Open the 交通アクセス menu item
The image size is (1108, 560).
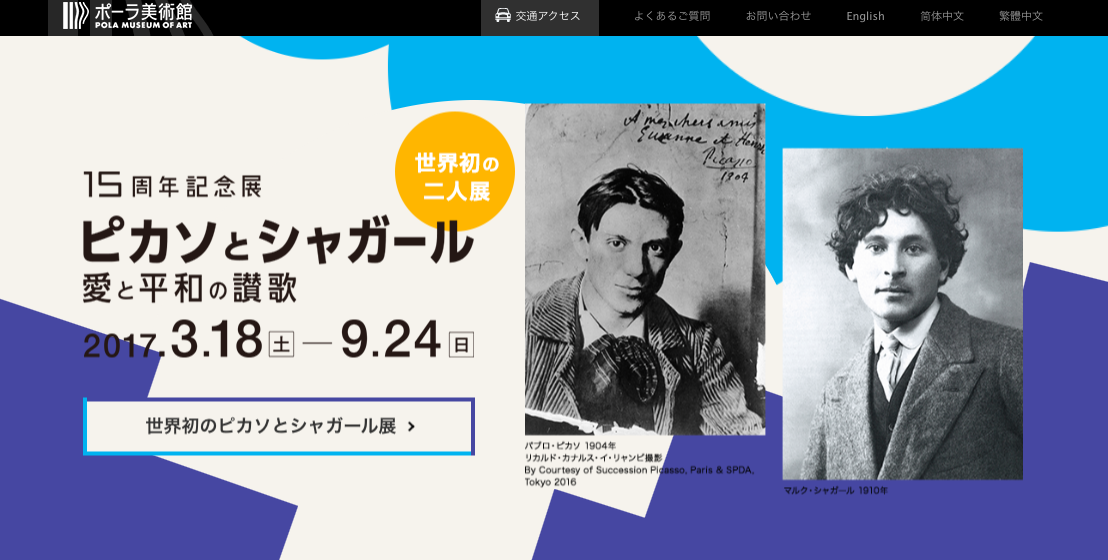coord(540,17)
